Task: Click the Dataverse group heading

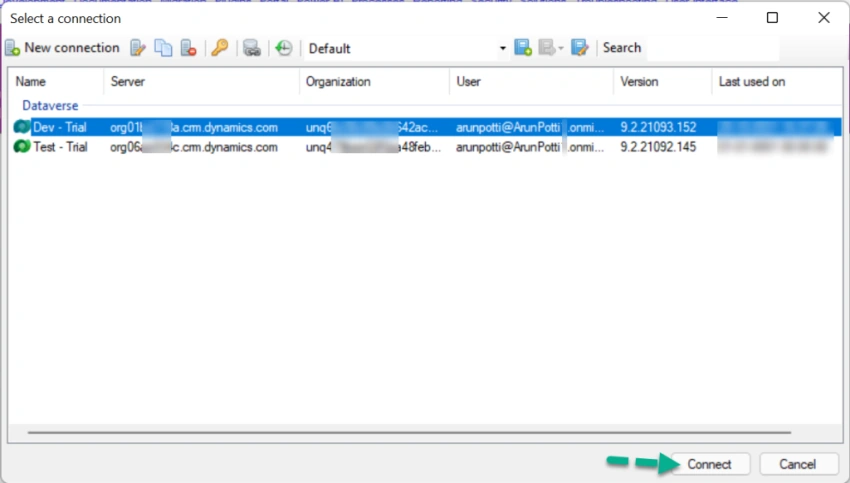Action: (x=50, y=106)
